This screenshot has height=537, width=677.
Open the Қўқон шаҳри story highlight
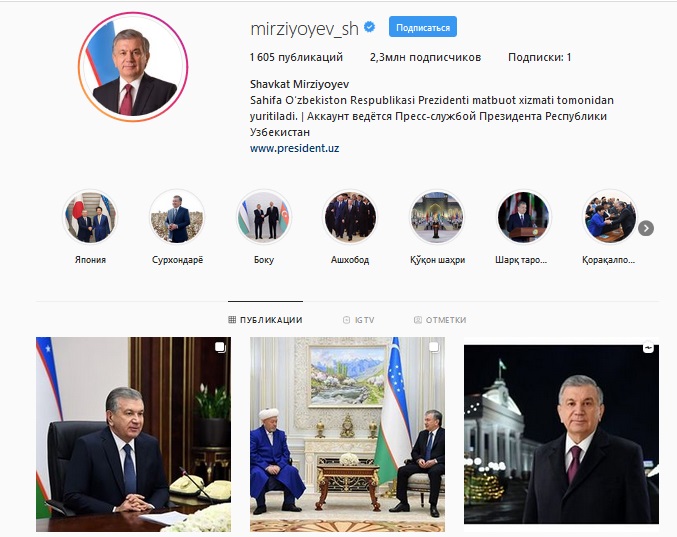pos(437,217)
